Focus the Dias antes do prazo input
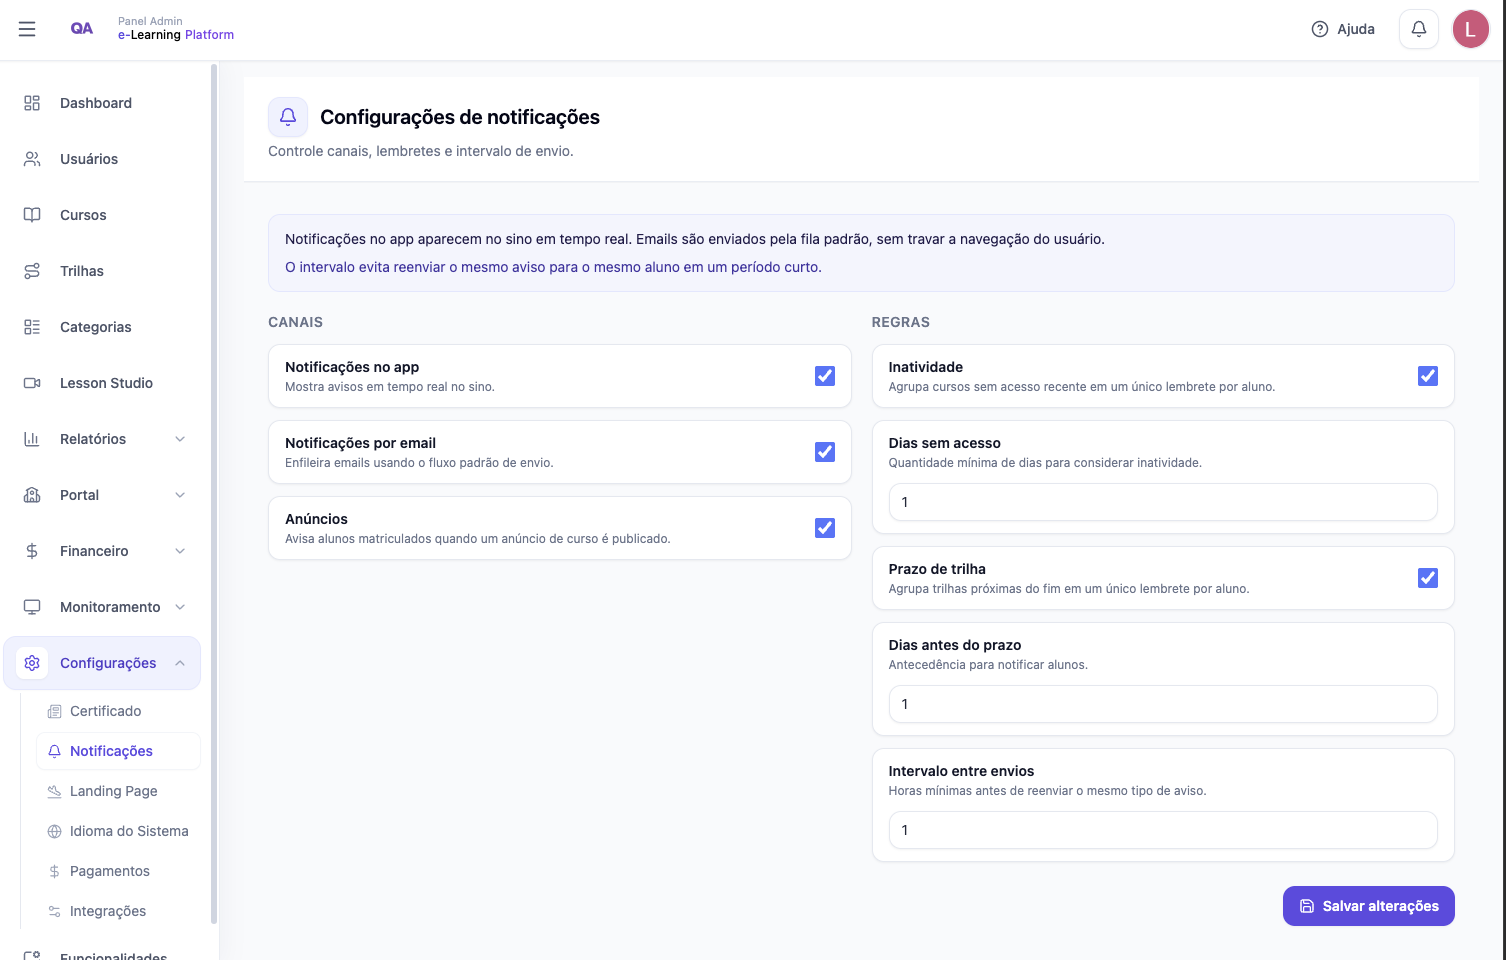Viewport: 1506px width, 960px height. [x=1163, y=704]
